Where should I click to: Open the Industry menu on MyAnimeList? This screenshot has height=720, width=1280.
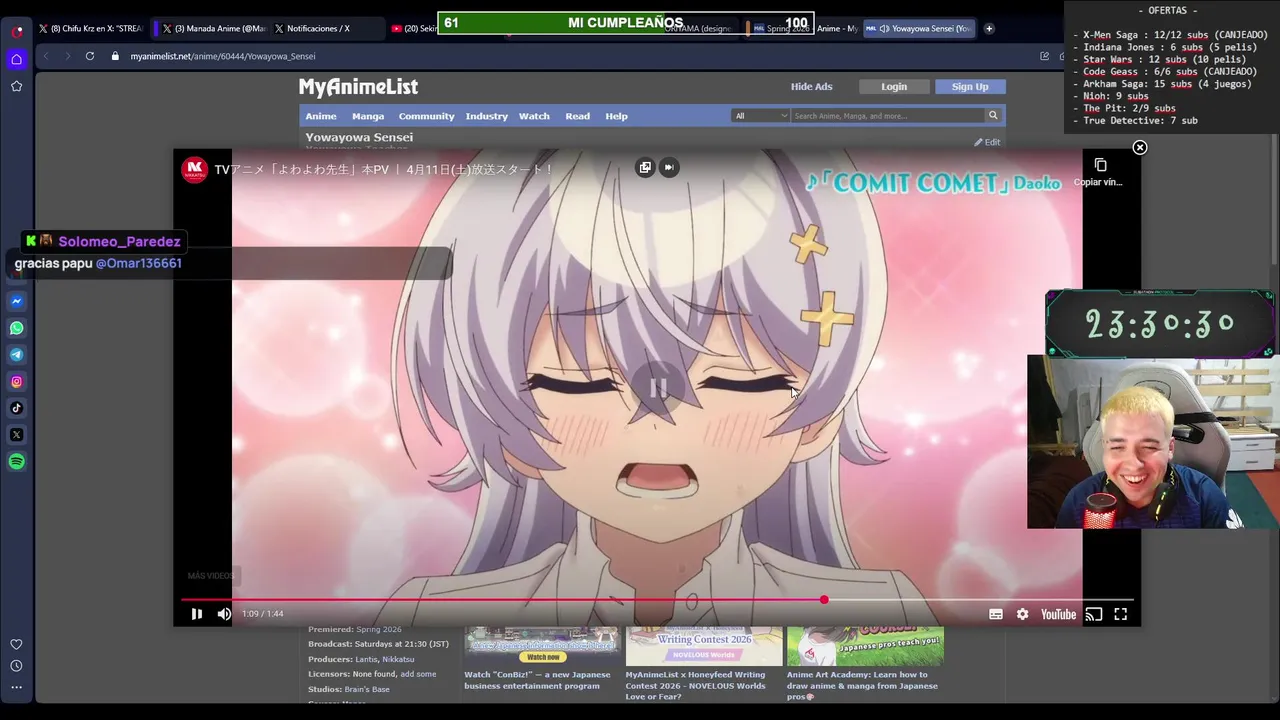coord(487,116)
